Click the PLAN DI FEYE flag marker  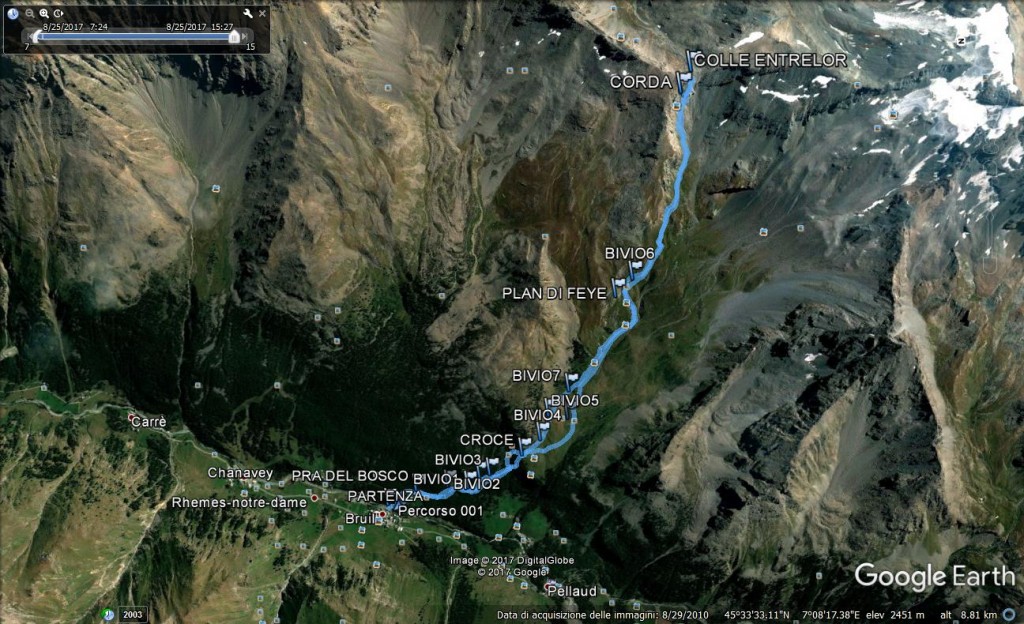(x=618, y=287)
